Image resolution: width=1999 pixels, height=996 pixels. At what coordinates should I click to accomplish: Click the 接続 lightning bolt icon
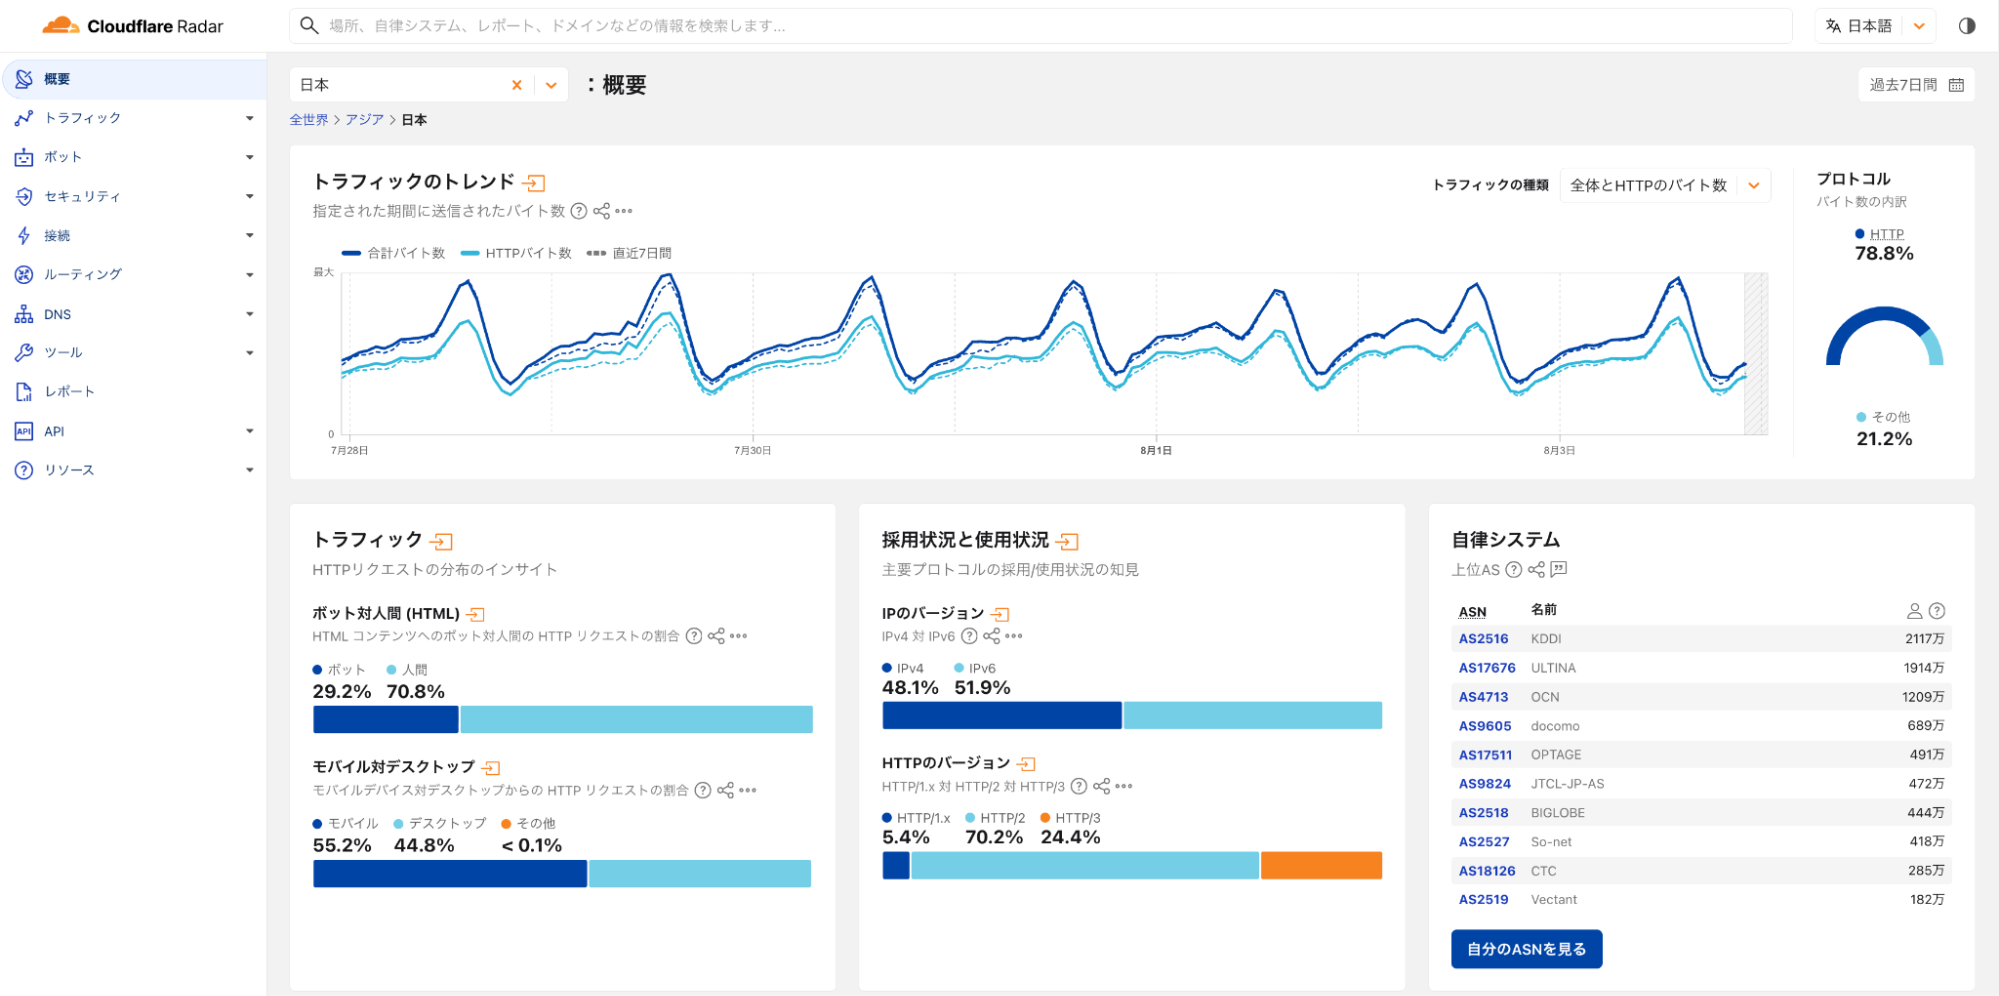tap(24, 235)
